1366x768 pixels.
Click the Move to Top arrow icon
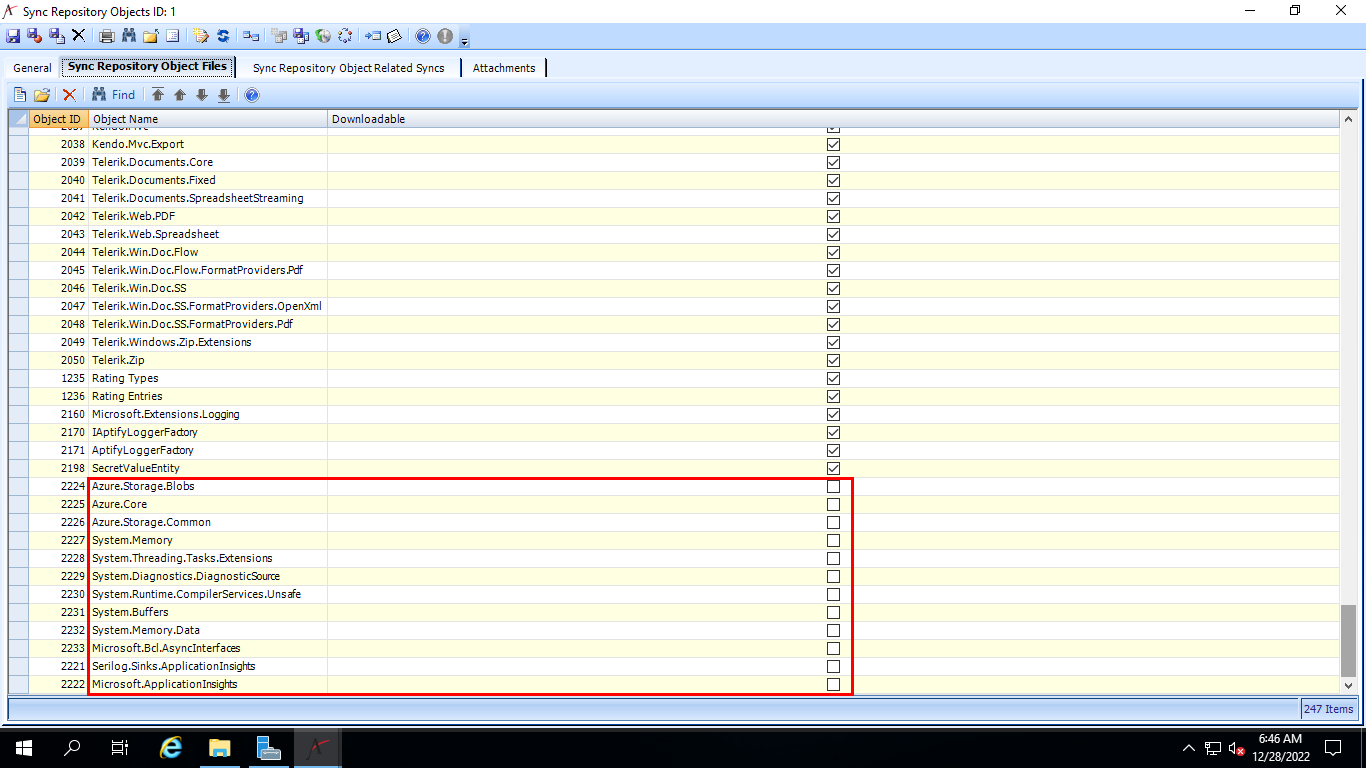[158, 95]
